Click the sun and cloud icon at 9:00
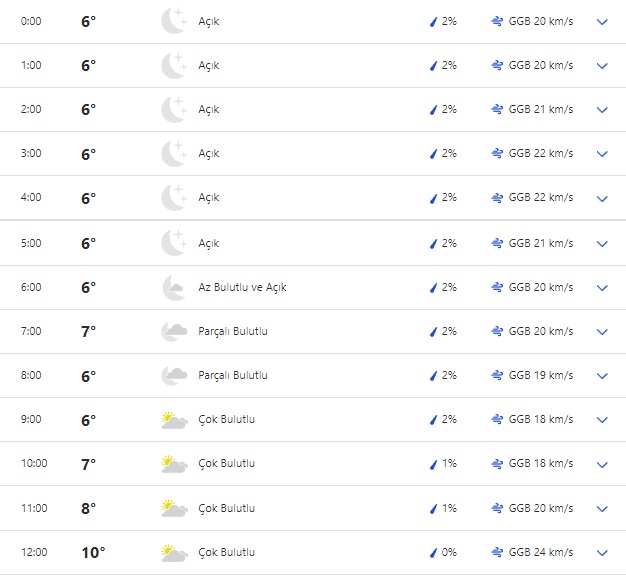This screenshot has width=626, height=575. (174, 420)
